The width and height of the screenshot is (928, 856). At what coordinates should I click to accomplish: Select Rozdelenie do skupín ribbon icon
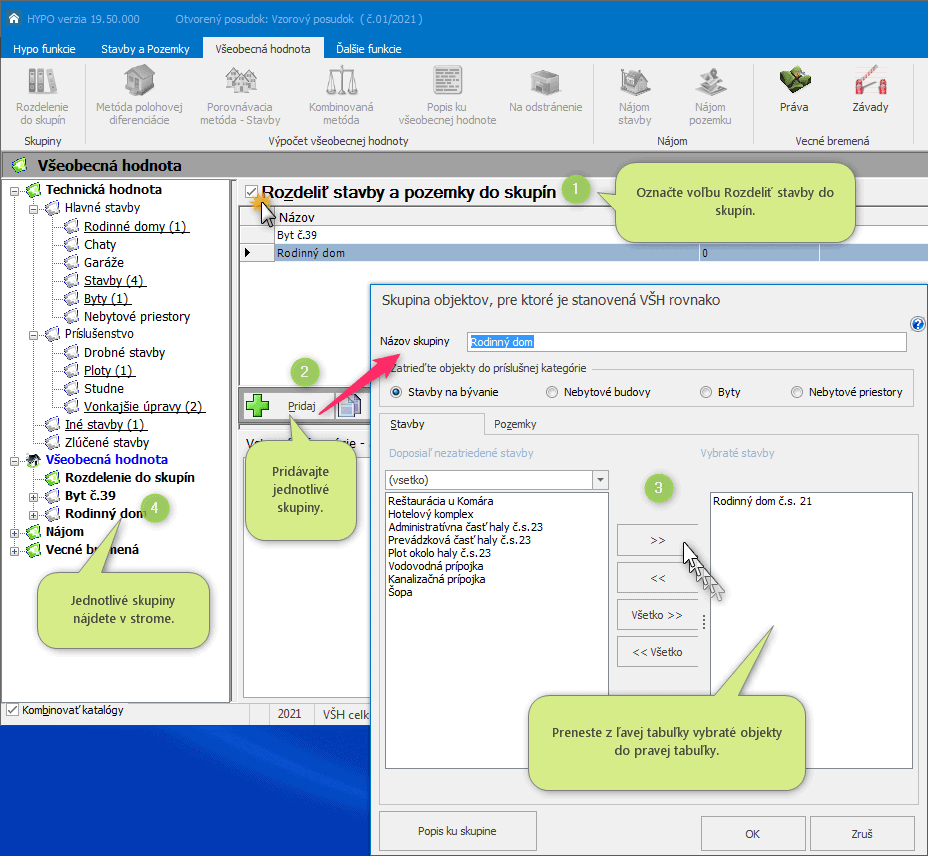42,82
